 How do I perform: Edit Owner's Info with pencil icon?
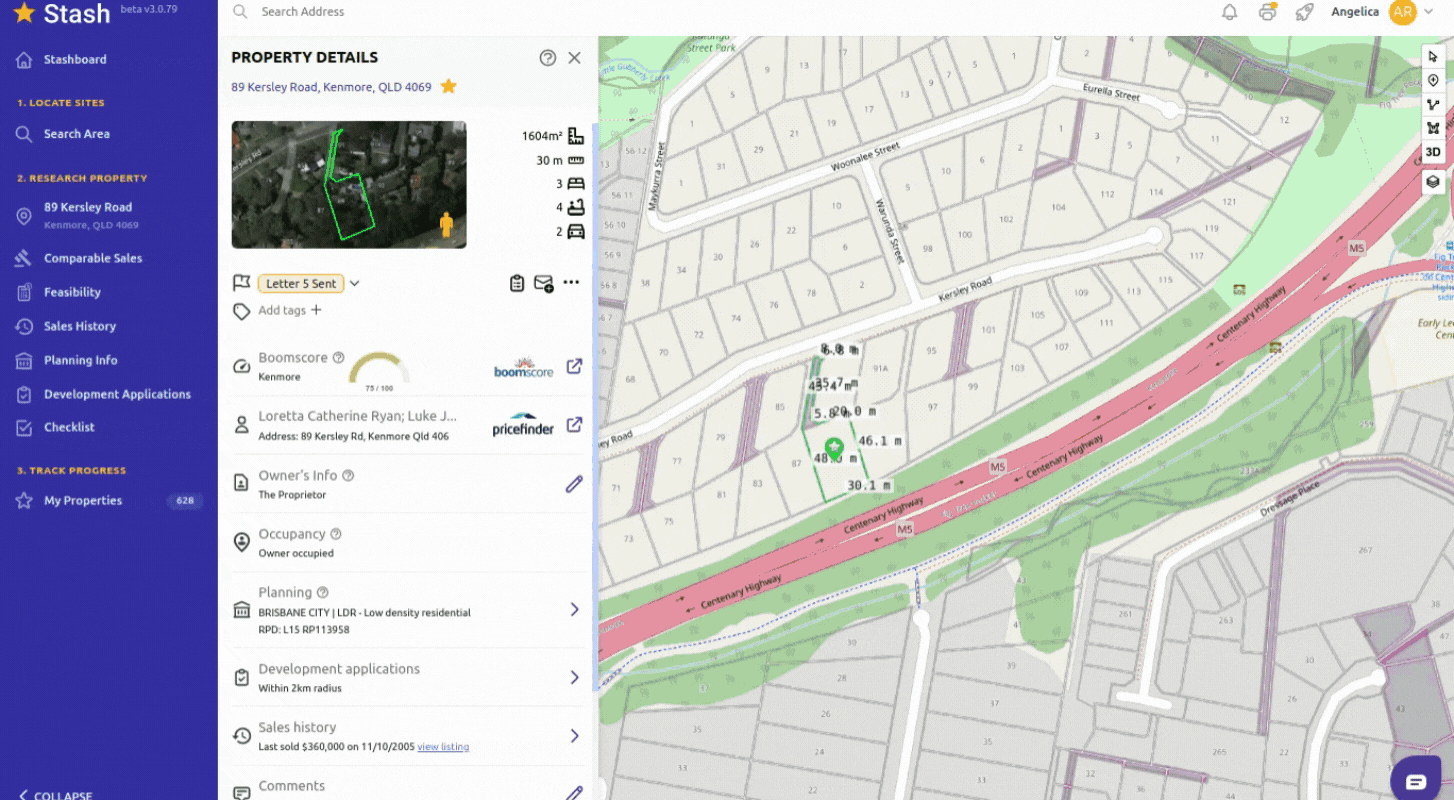(x=574, y=484)
